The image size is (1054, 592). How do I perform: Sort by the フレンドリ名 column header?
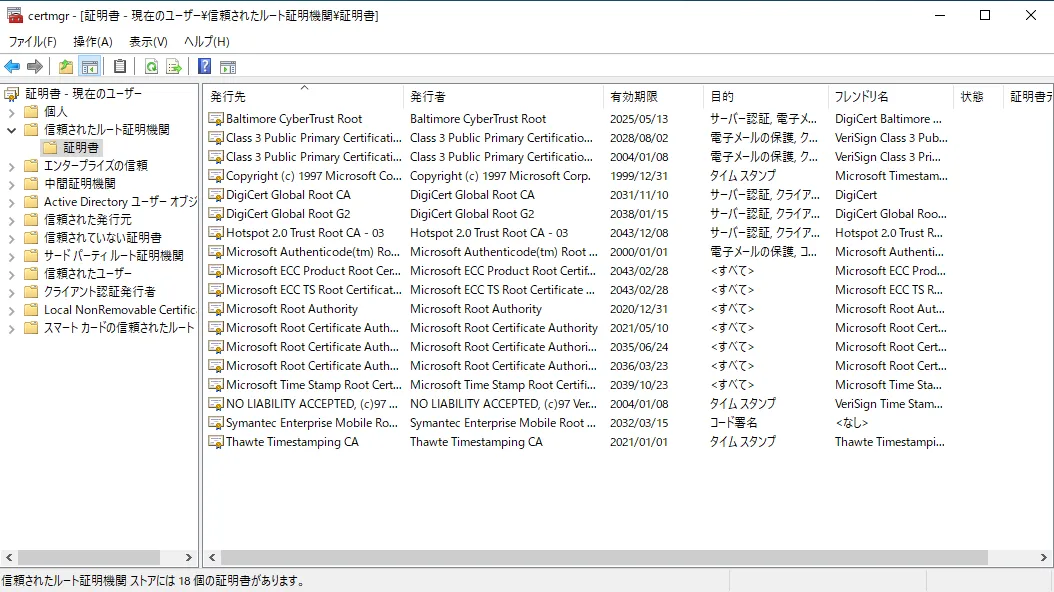coord(891,97)
